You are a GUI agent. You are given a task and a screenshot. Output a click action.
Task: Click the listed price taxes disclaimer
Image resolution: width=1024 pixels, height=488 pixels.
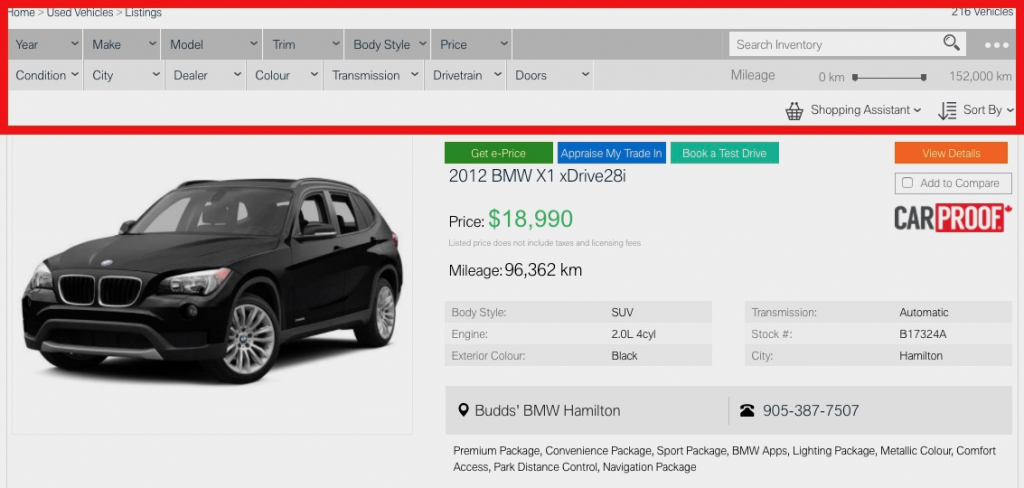[545, 243]
